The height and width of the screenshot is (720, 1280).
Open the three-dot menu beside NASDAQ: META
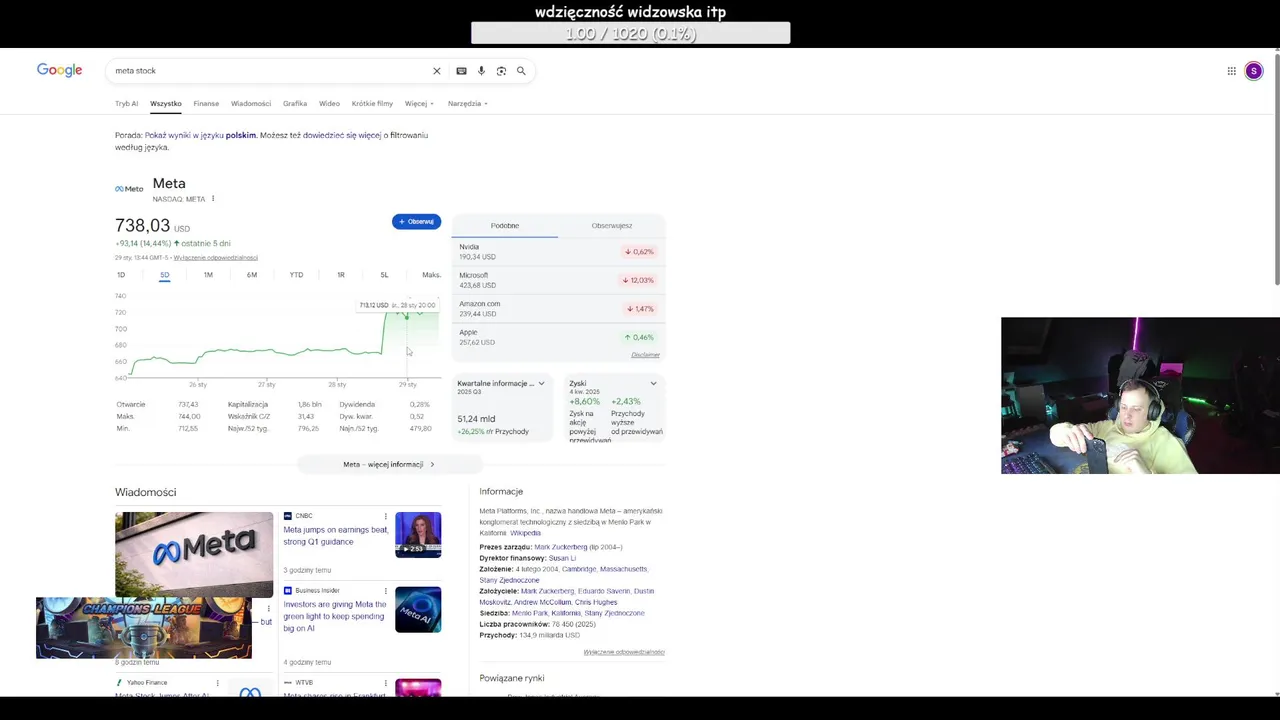(213, 199)
